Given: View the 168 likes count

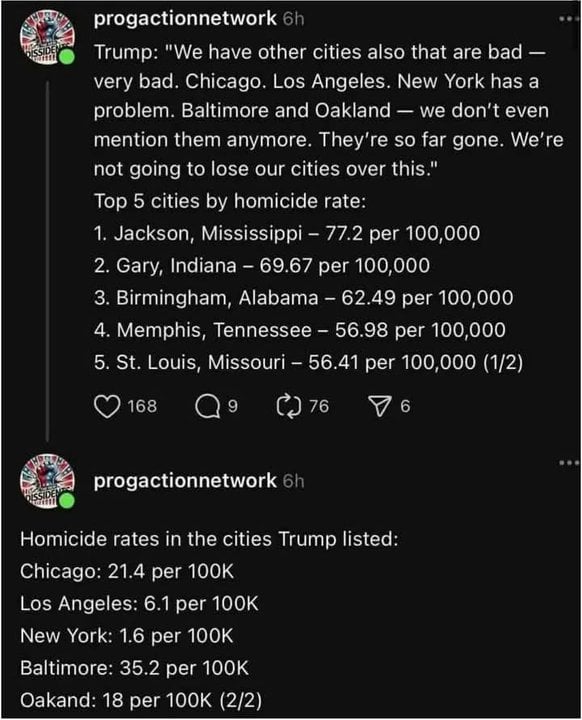Looking at the screenshot, I should click(142, 406).
